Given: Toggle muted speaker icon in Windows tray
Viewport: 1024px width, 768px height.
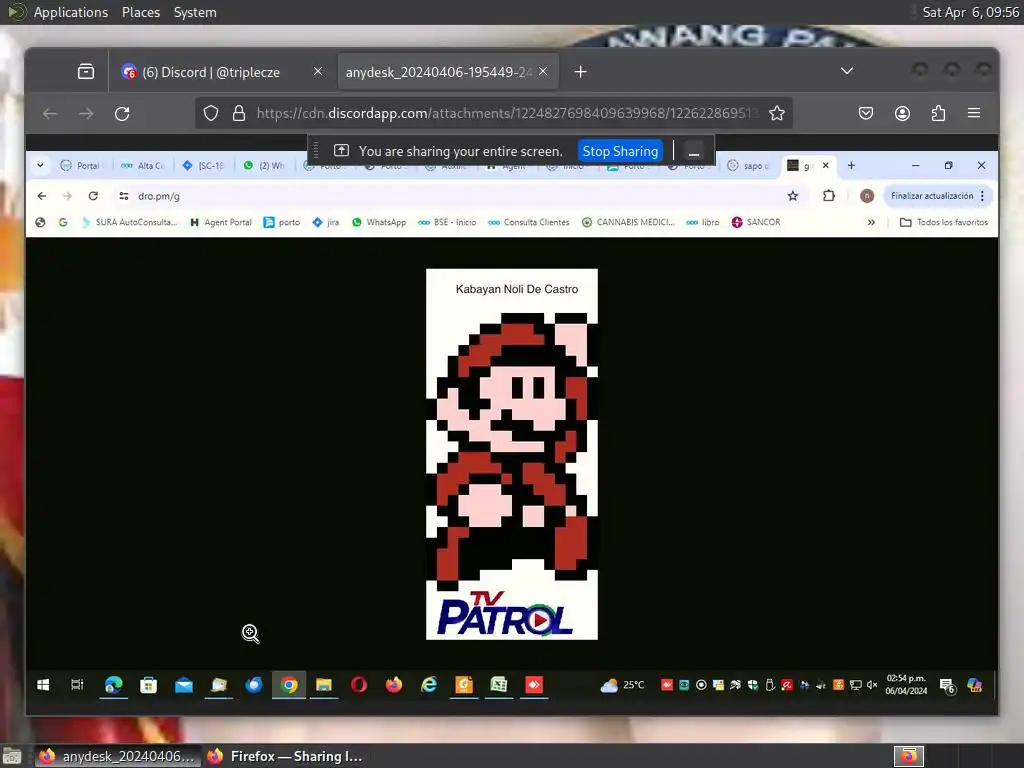Looking at the screenshot, I should point(872,685).
